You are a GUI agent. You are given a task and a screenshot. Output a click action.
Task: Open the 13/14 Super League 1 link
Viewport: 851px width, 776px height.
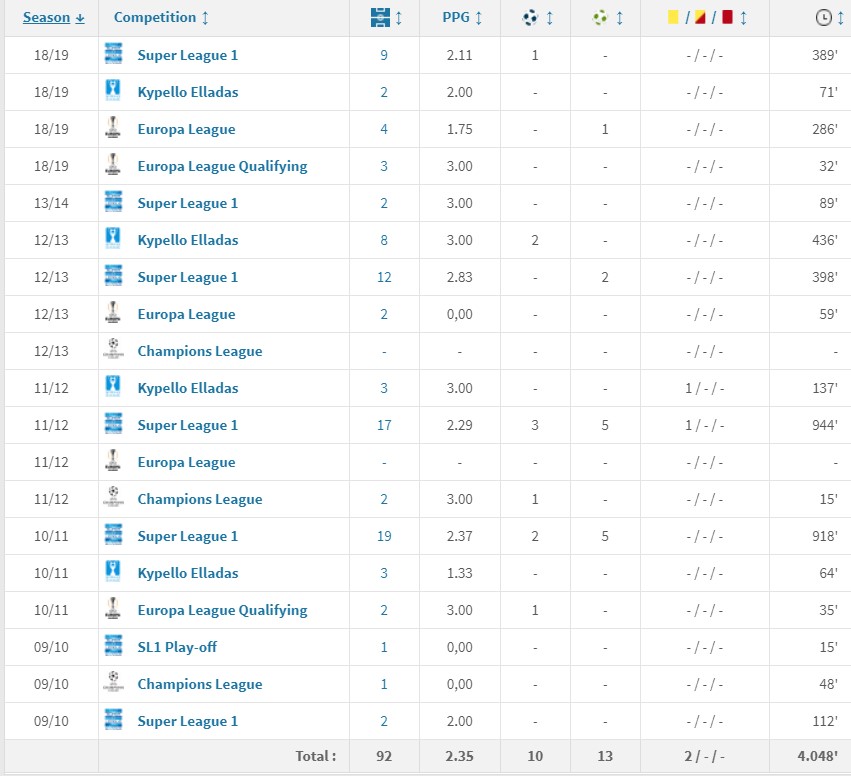tap(188, 203)
